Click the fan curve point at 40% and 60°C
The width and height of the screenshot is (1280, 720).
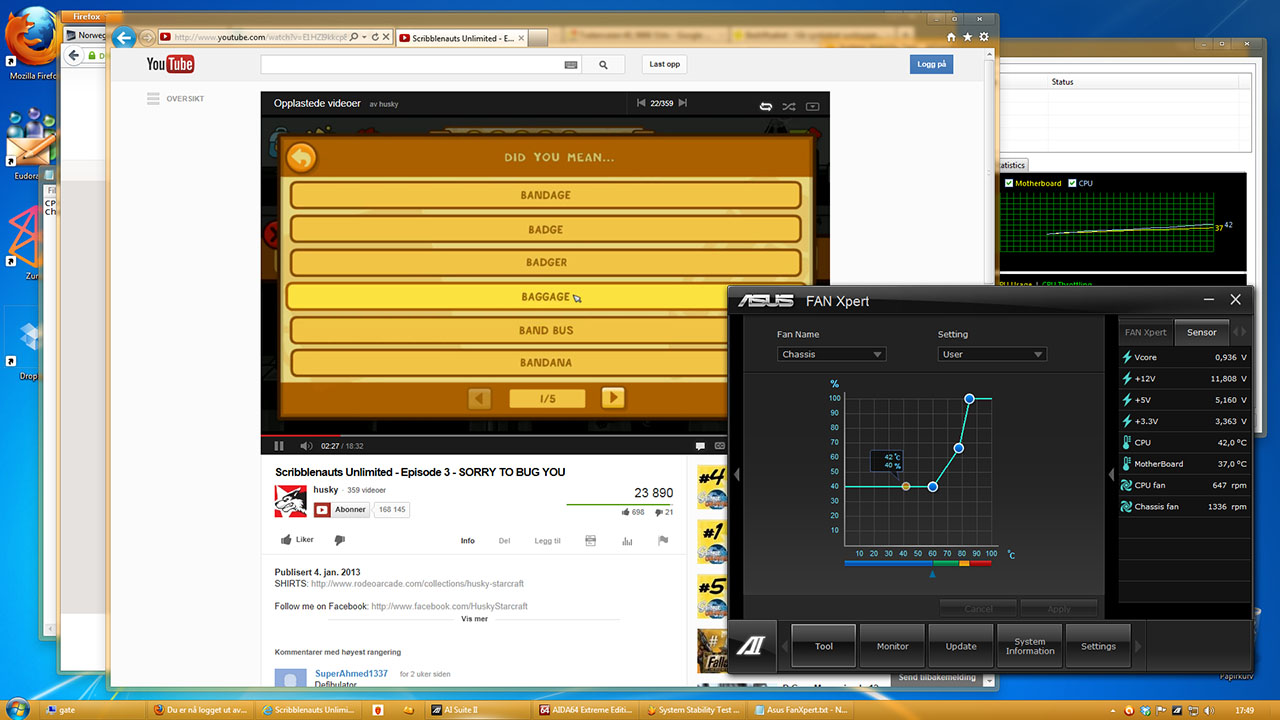(x=933, y=487)
